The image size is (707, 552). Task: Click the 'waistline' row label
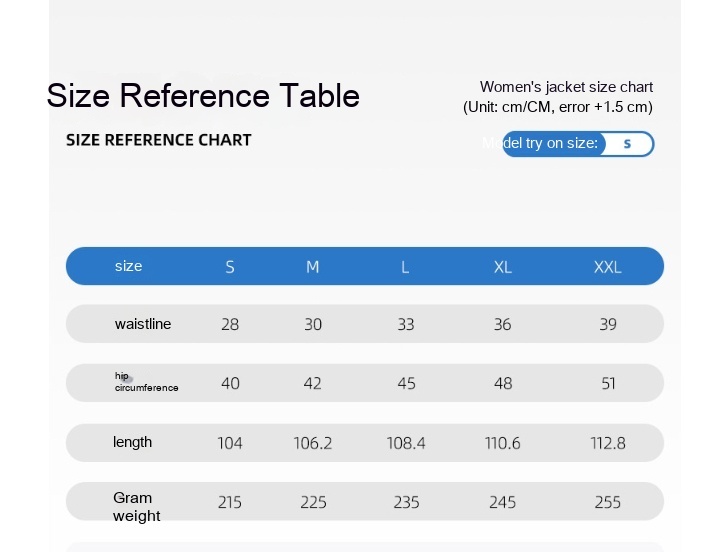(x=143, y=324)
